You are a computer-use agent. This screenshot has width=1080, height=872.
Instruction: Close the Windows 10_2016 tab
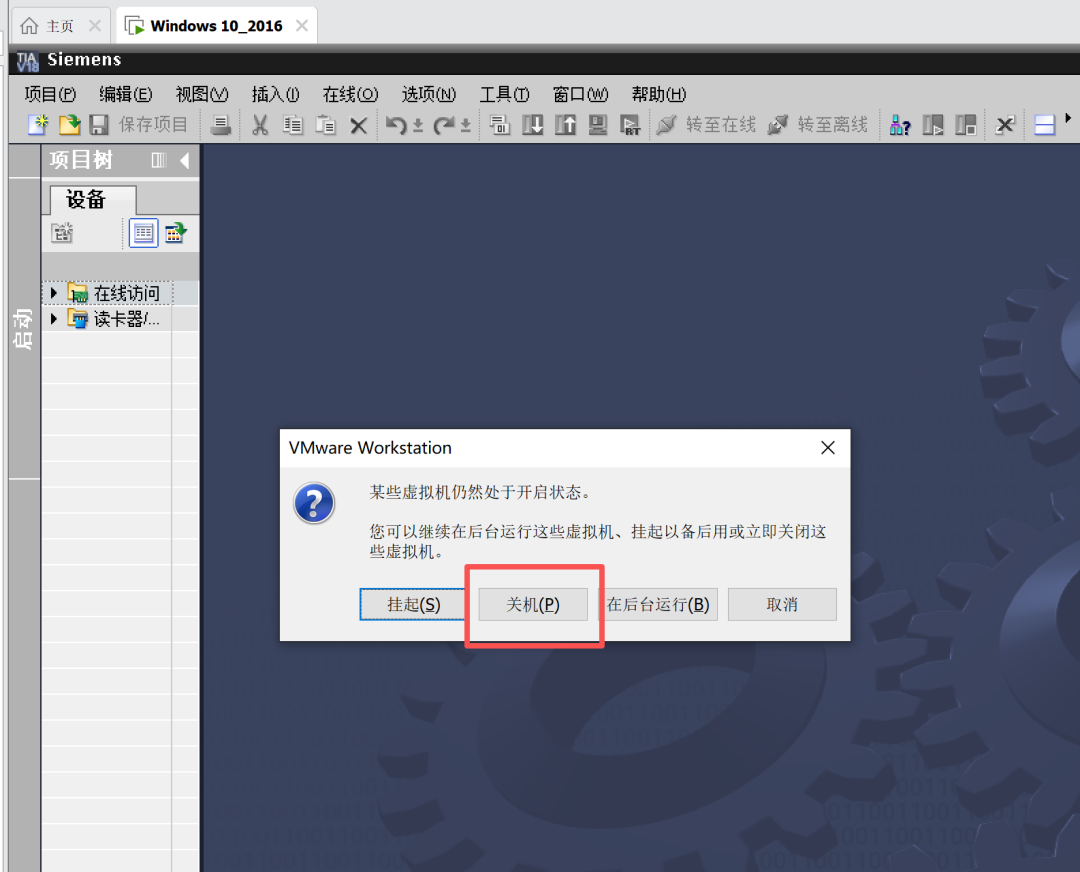(x=302, y=25)
